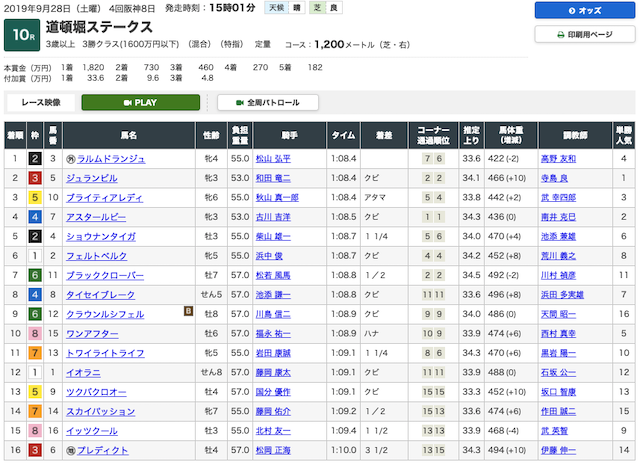The image size is (640, 465).
Task: Click the 地 mark icon beside プレディクト
Action: (x=70, y=451)
